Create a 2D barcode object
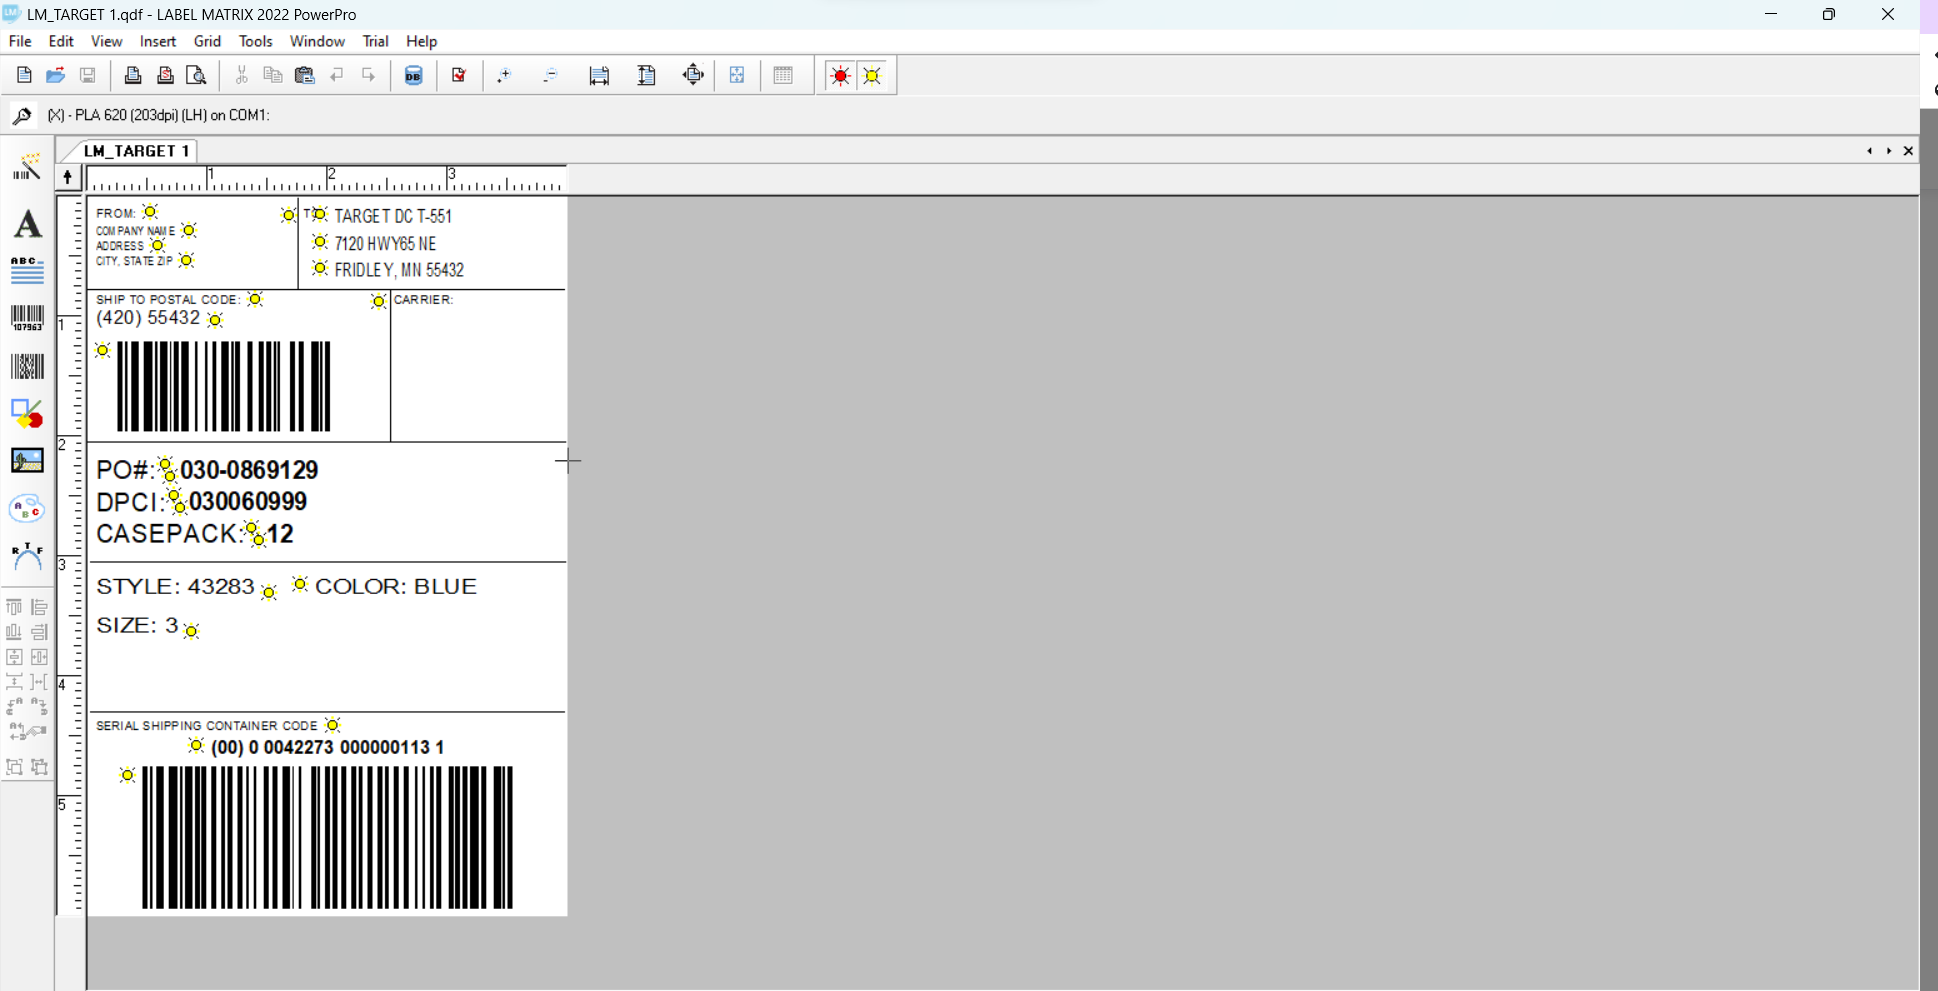 tap(27, 365)
